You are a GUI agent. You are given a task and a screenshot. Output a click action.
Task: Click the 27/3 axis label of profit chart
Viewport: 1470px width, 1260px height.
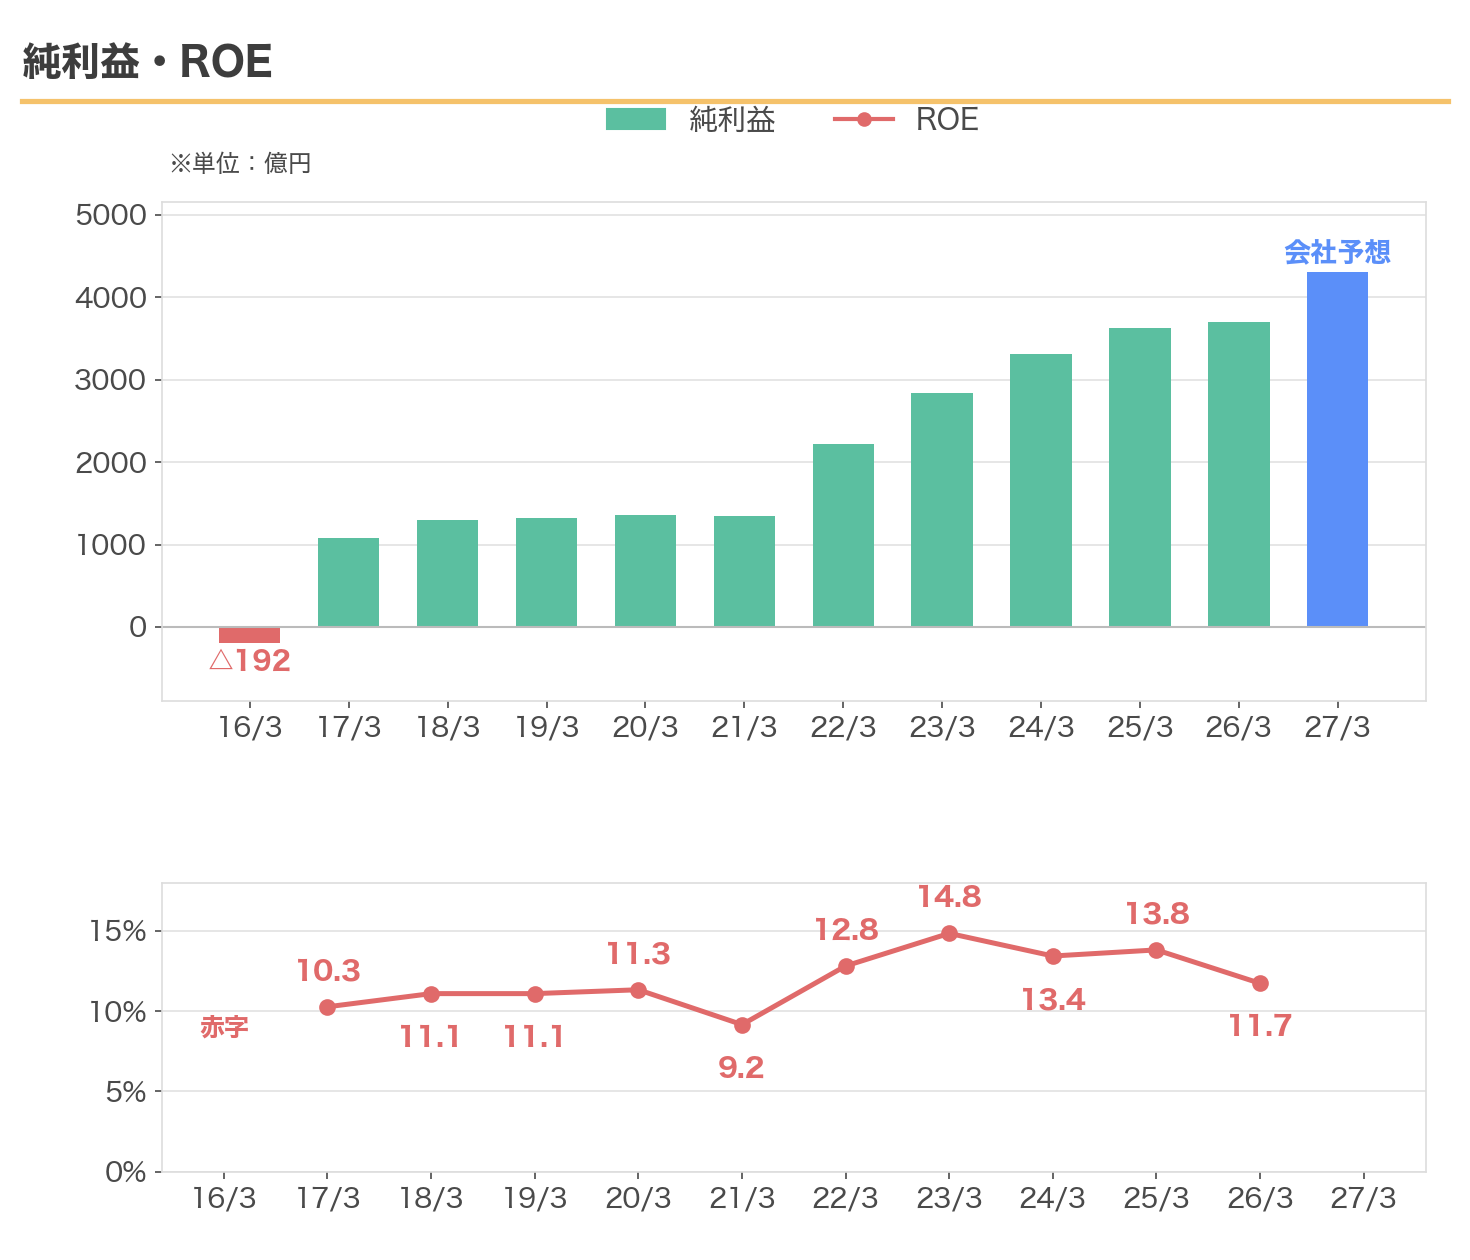pos(1337,727)
